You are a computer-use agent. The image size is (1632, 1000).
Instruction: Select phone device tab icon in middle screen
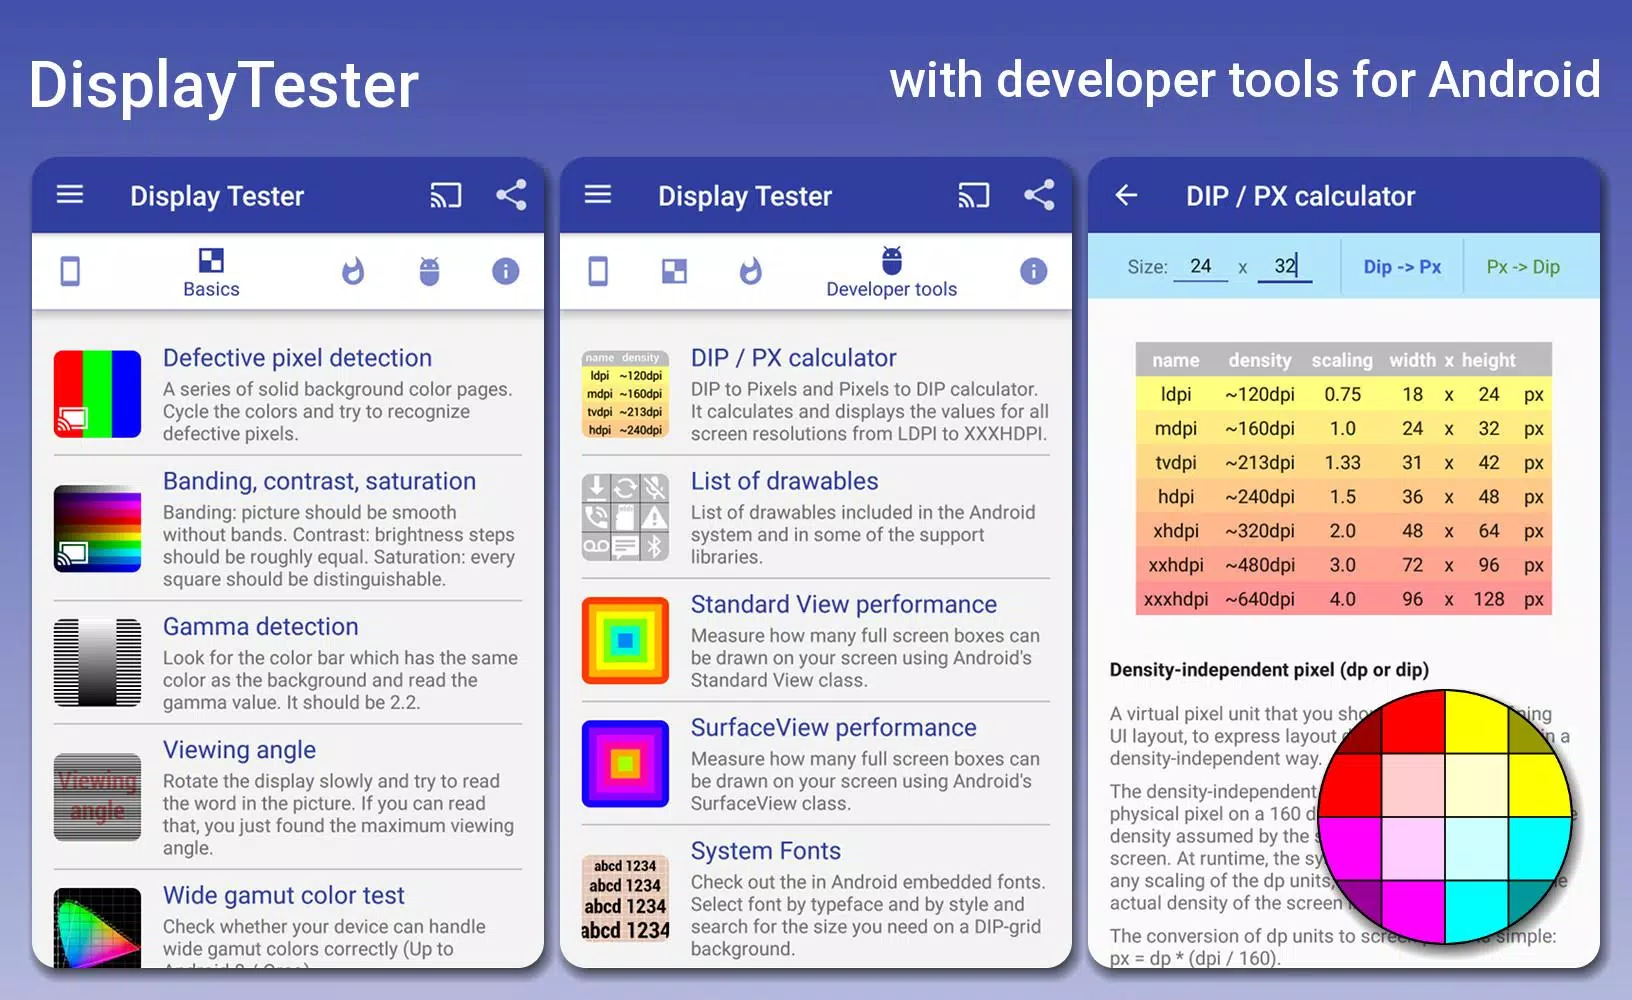598,271
